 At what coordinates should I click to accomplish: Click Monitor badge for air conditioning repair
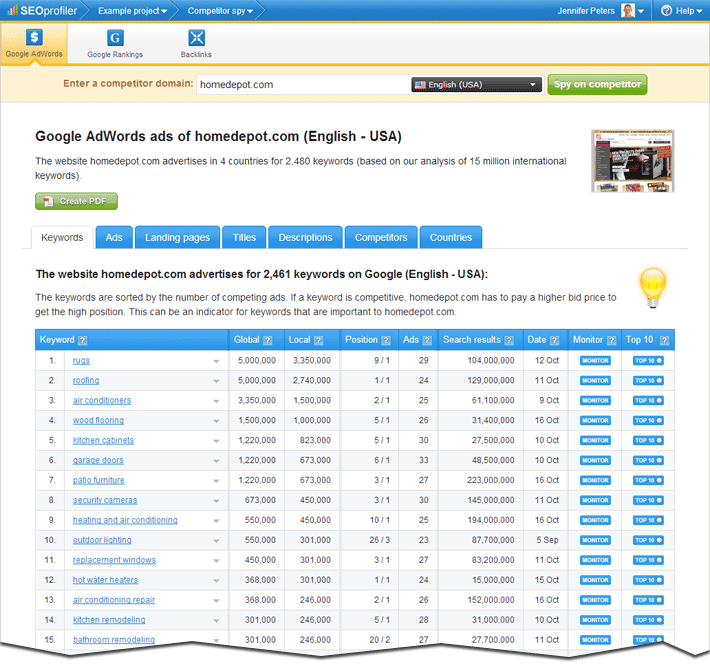pyautogui.click(x=595, y=600)
